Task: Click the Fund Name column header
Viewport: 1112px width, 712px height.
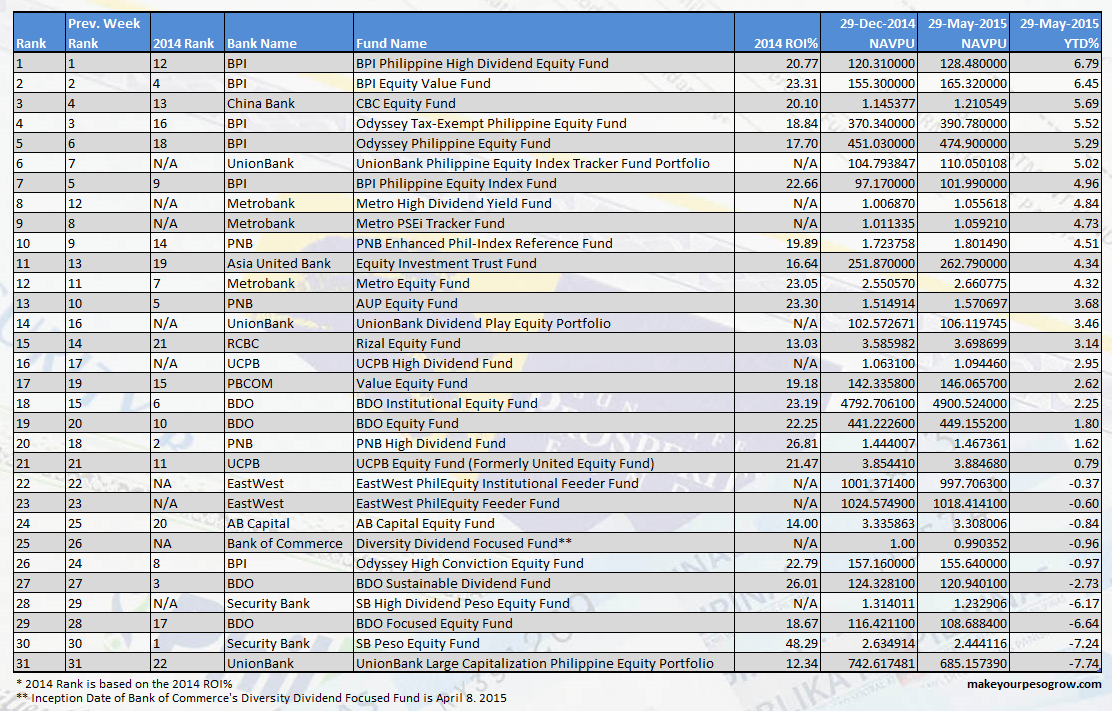Action: [390, 44]
